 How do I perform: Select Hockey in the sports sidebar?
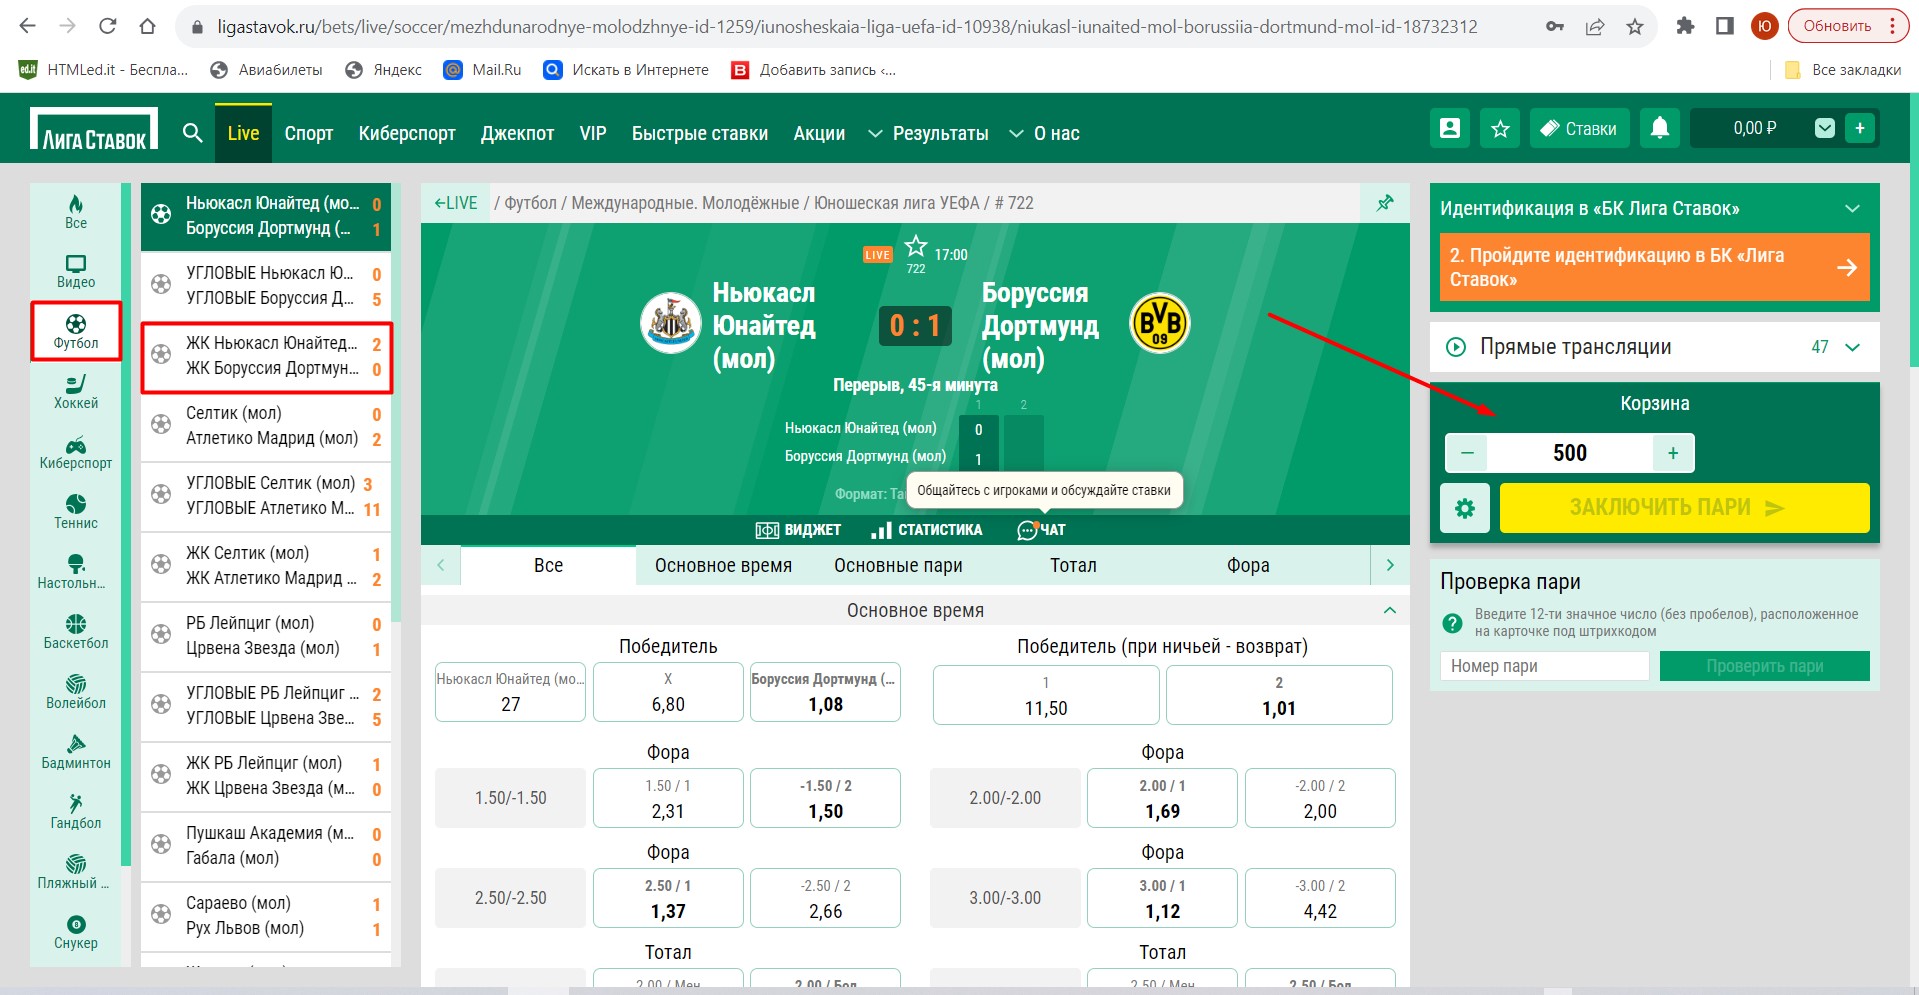click(76, 391)
